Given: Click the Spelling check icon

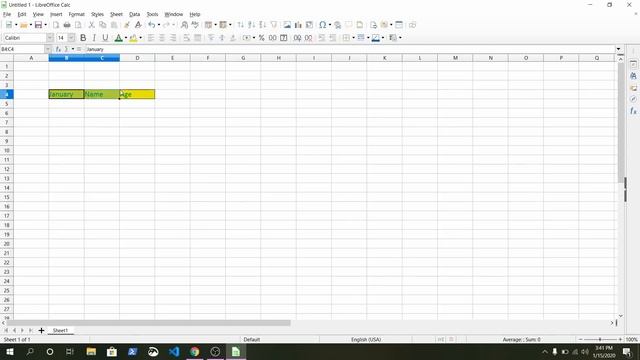Looking at the screenshot, I should (x=196, y=25).
